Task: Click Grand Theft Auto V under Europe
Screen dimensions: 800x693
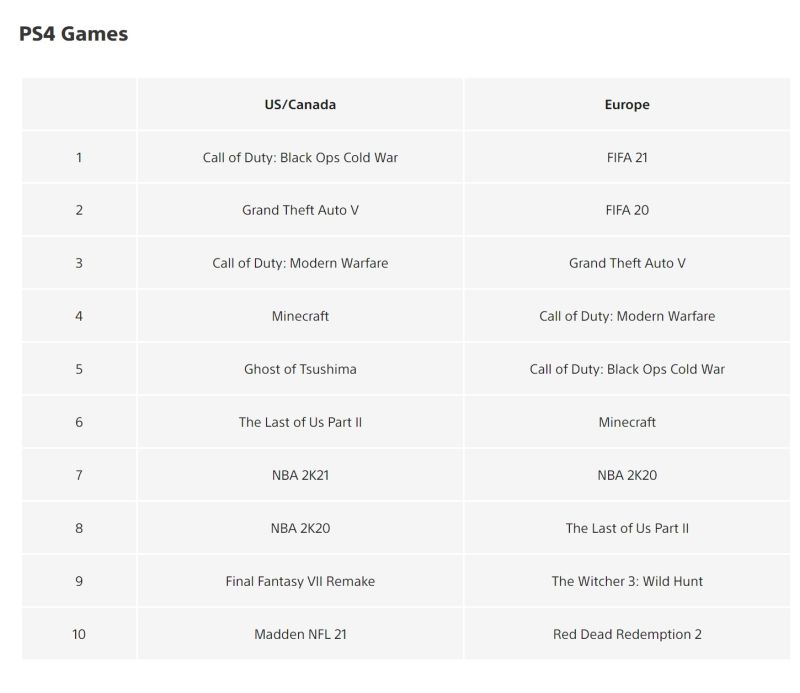Action: point(627,263)
